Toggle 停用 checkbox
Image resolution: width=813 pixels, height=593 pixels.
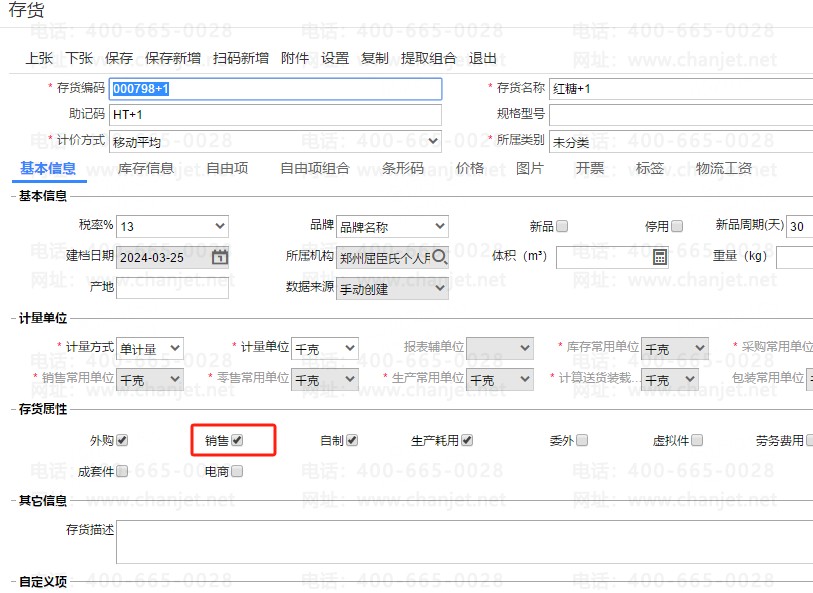[x=677, y=227]
